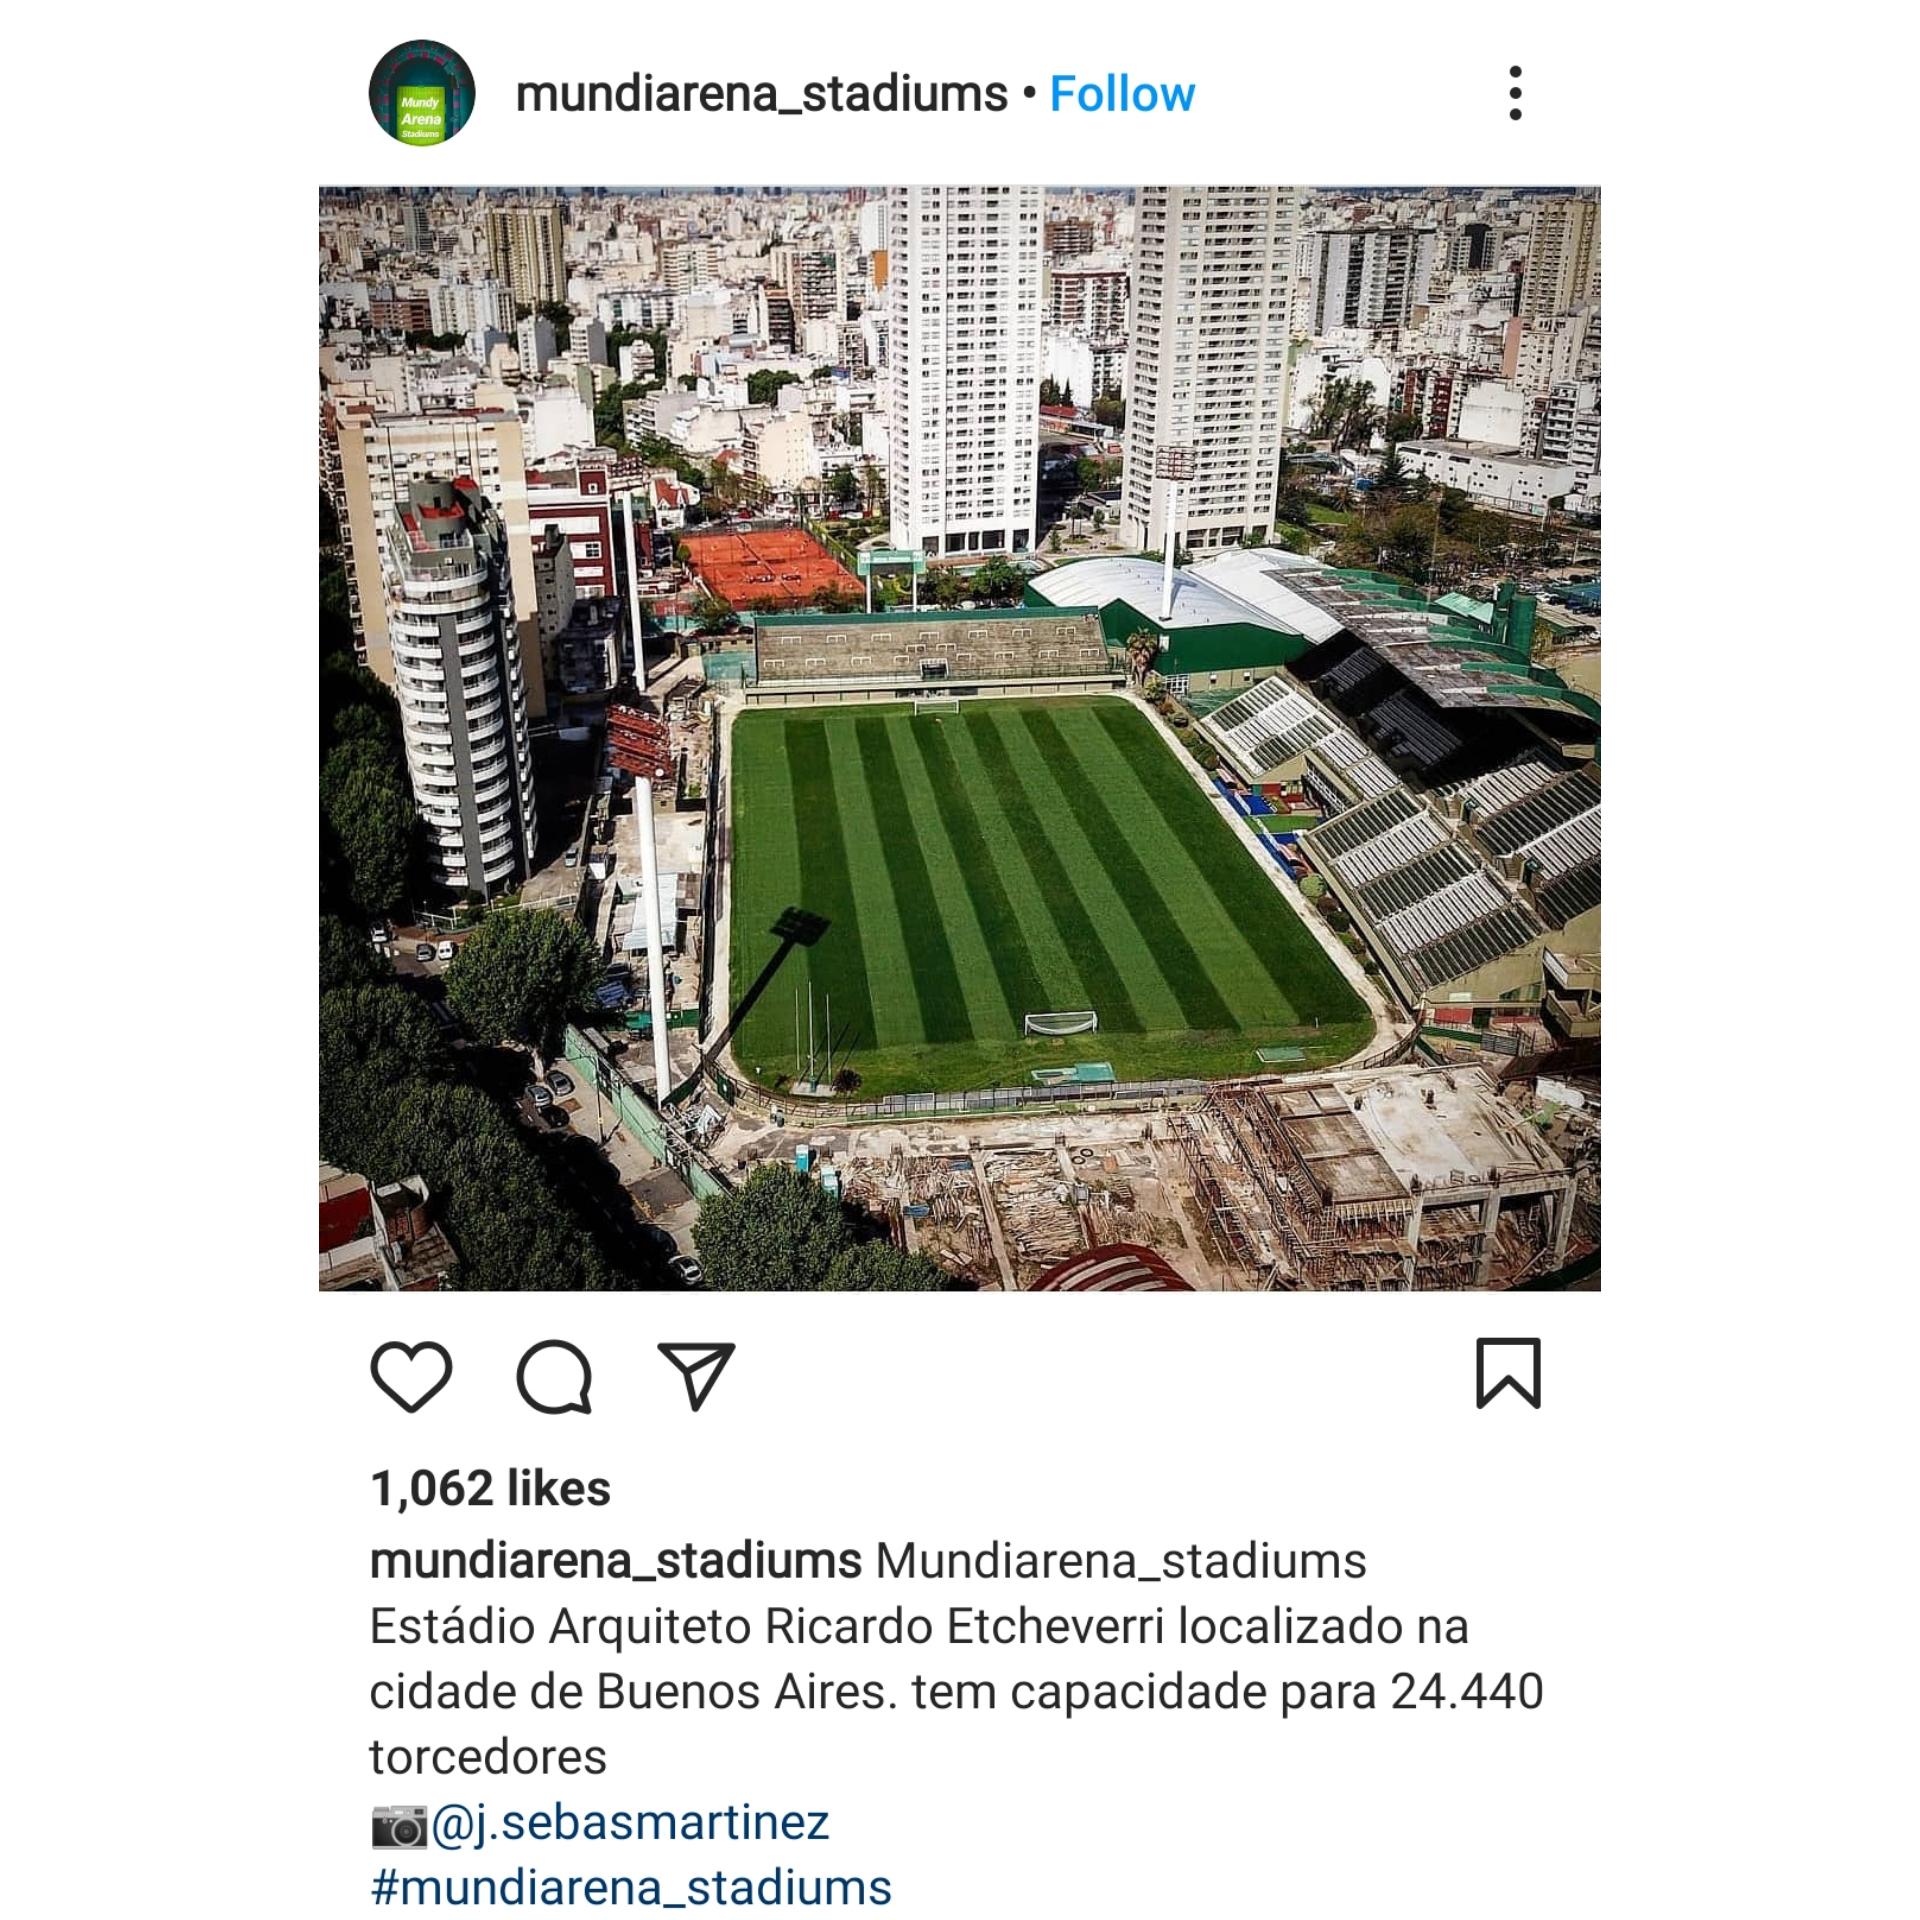The image size is (1920, 1920).
Task: Open comments using the speech bubble icon
Action: pyautogui.click(x=554, y=1376)
